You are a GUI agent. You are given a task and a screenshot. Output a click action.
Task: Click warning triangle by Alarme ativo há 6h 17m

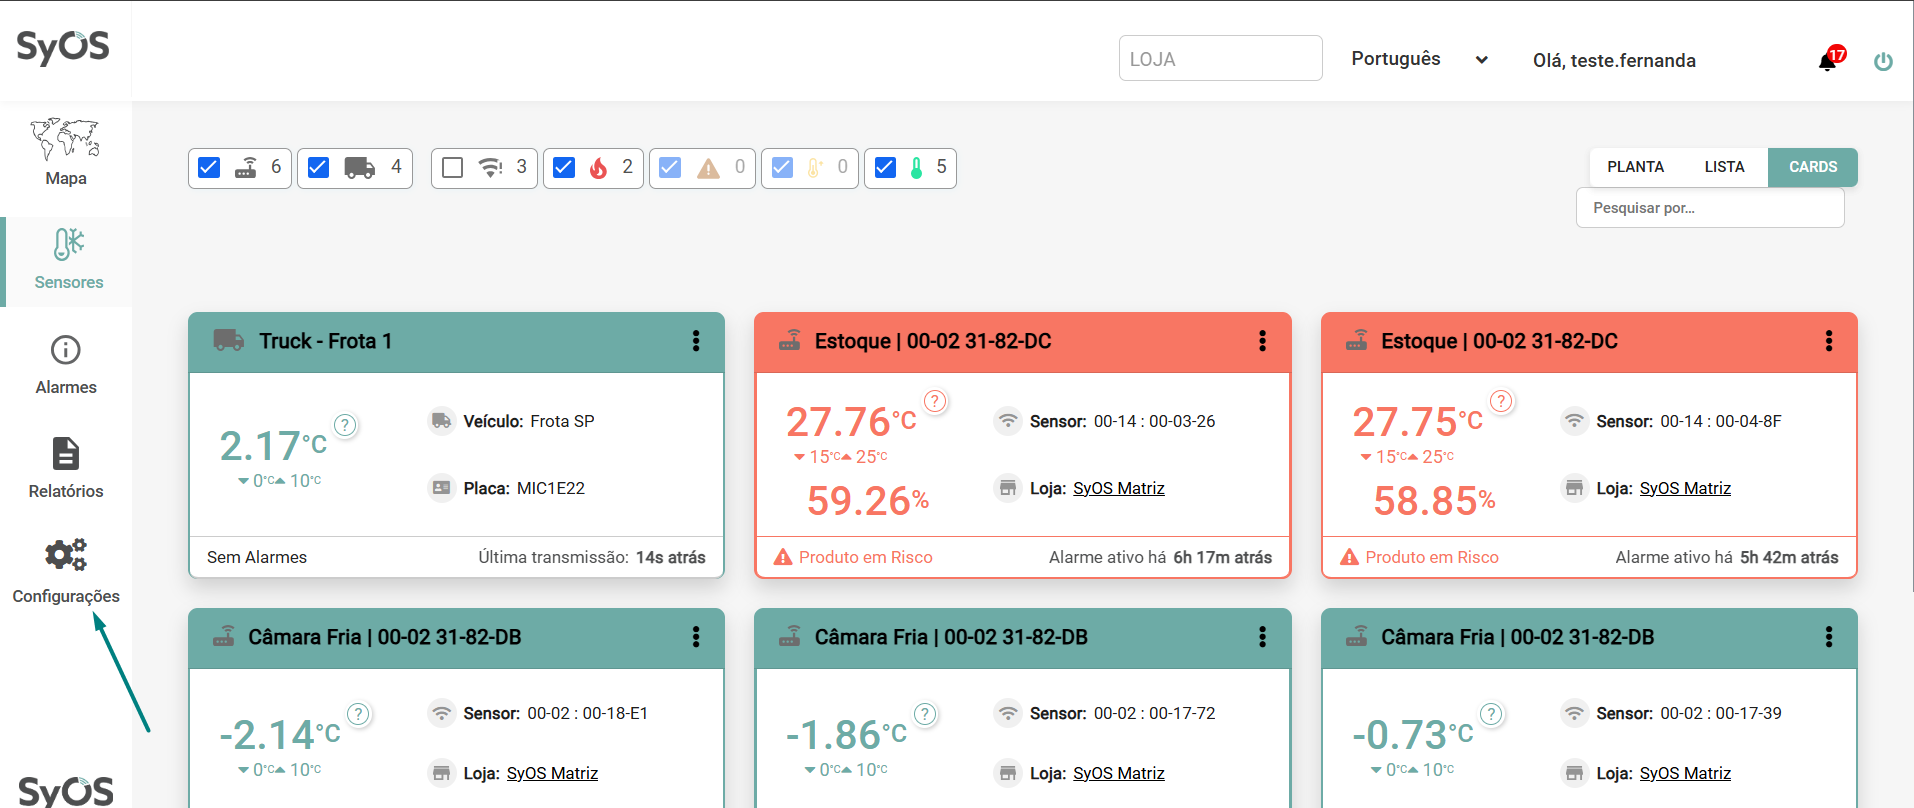(x=783, y=557)
